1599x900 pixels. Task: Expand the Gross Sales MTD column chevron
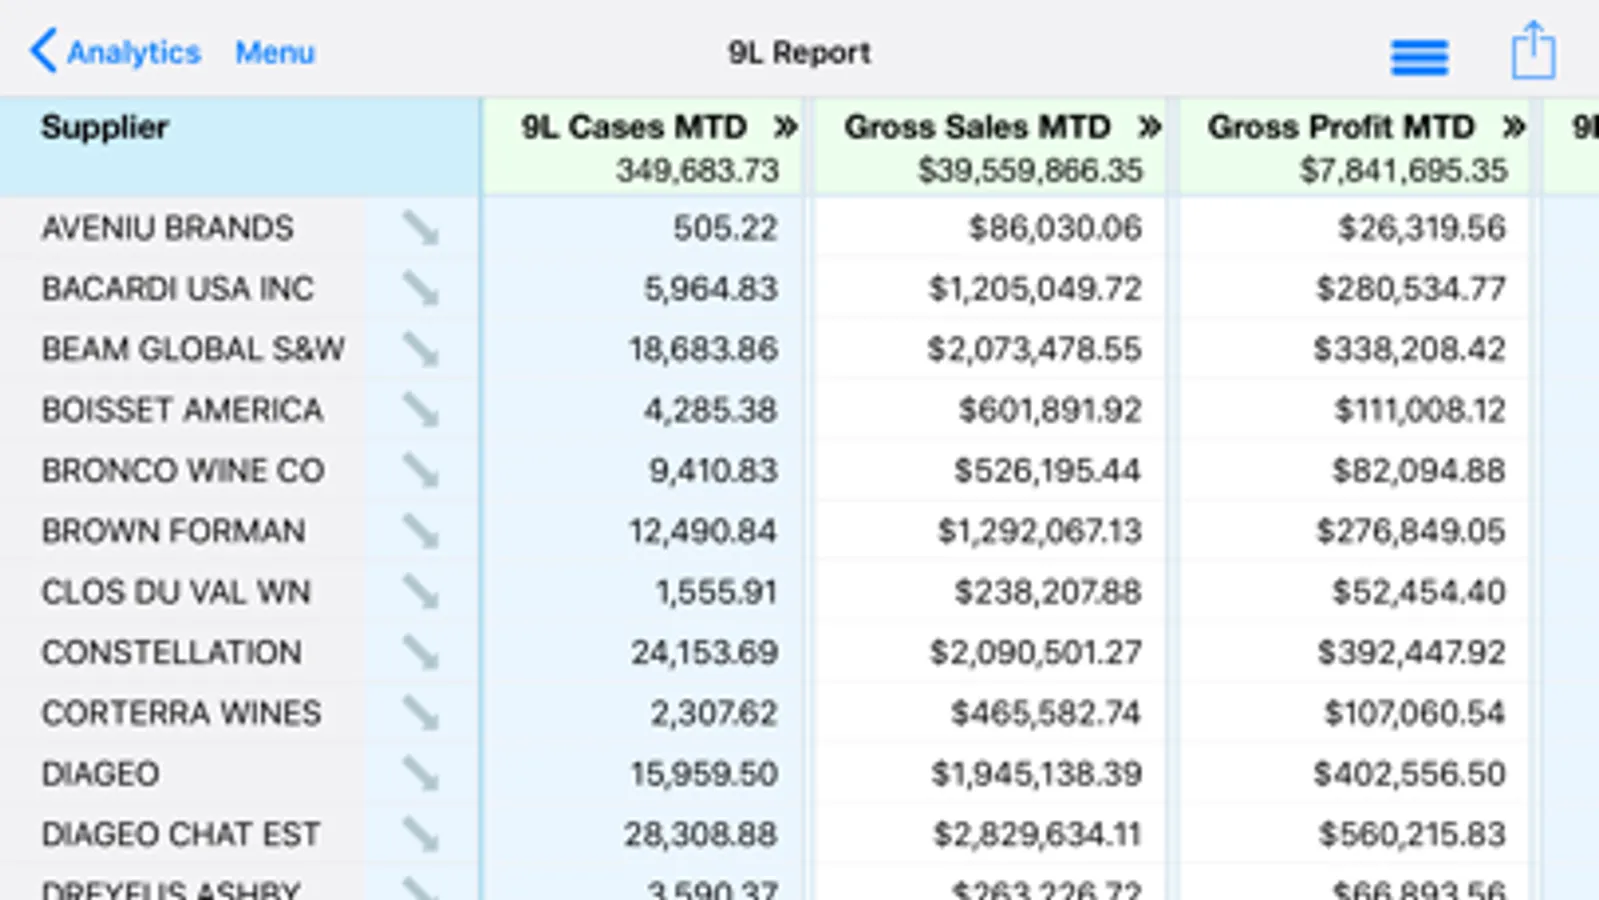pos(1150,127)
